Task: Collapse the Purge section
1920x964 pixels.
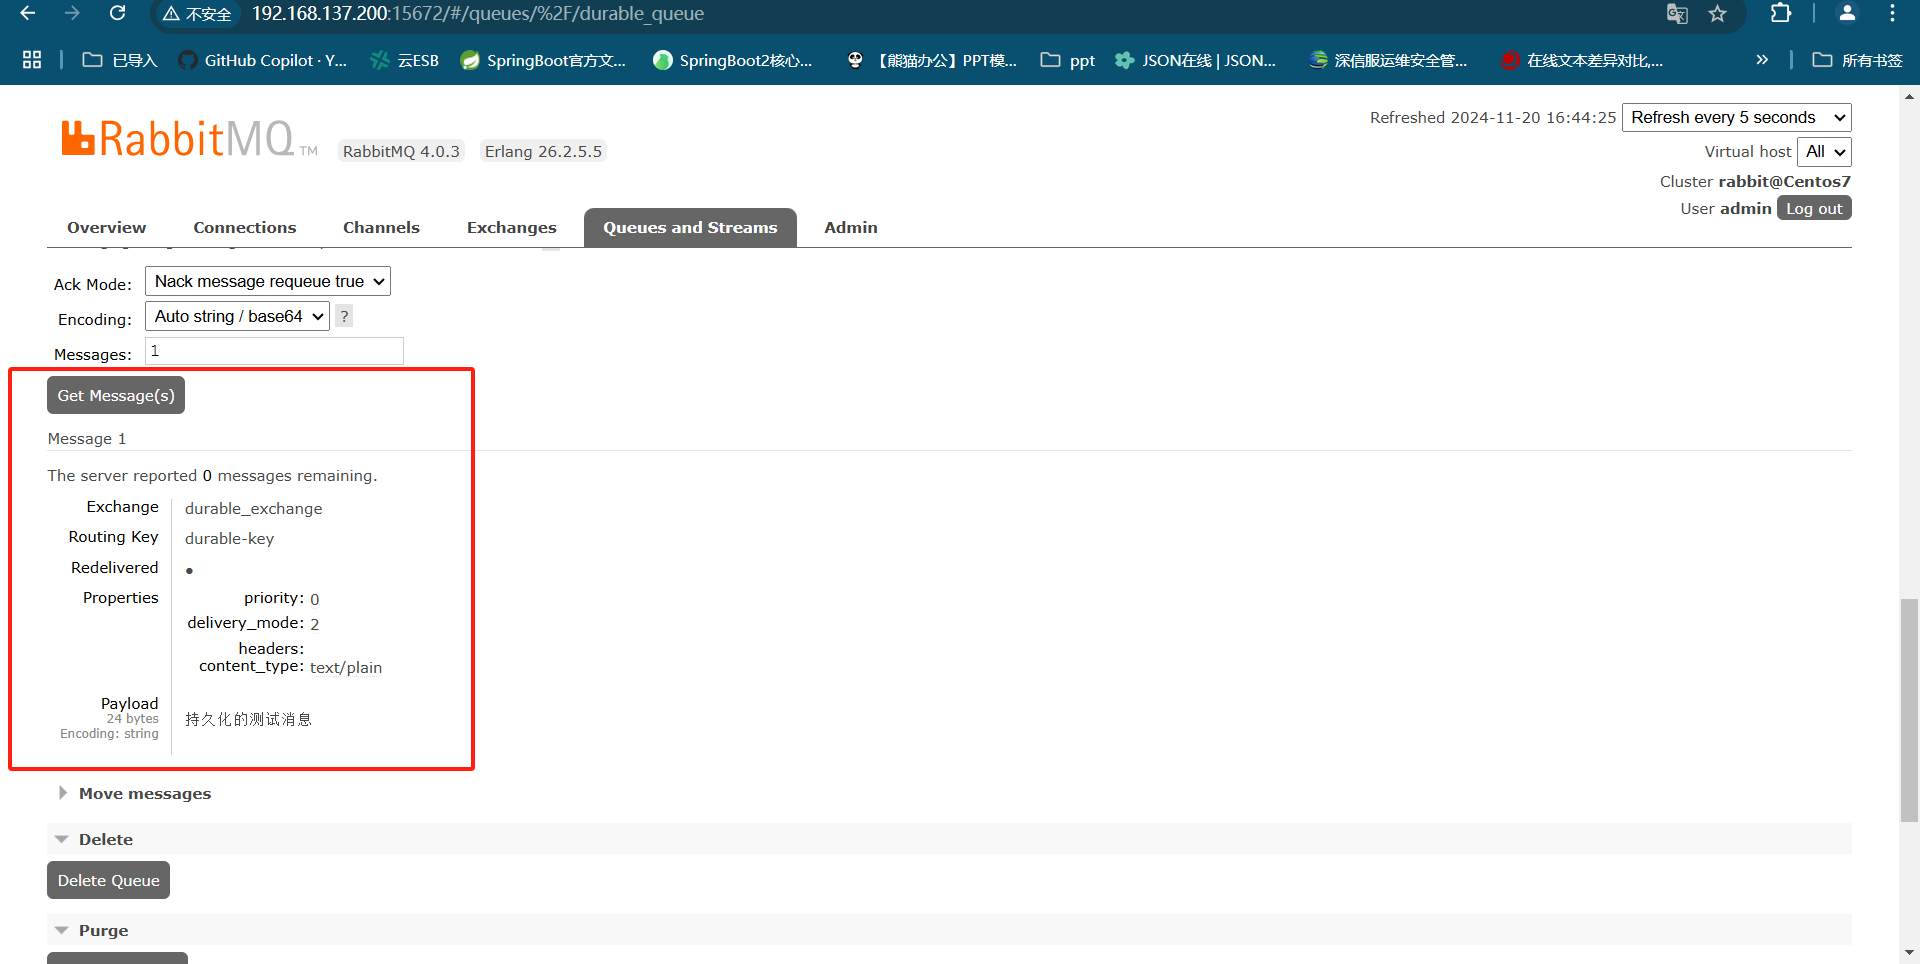Action: 92,930
